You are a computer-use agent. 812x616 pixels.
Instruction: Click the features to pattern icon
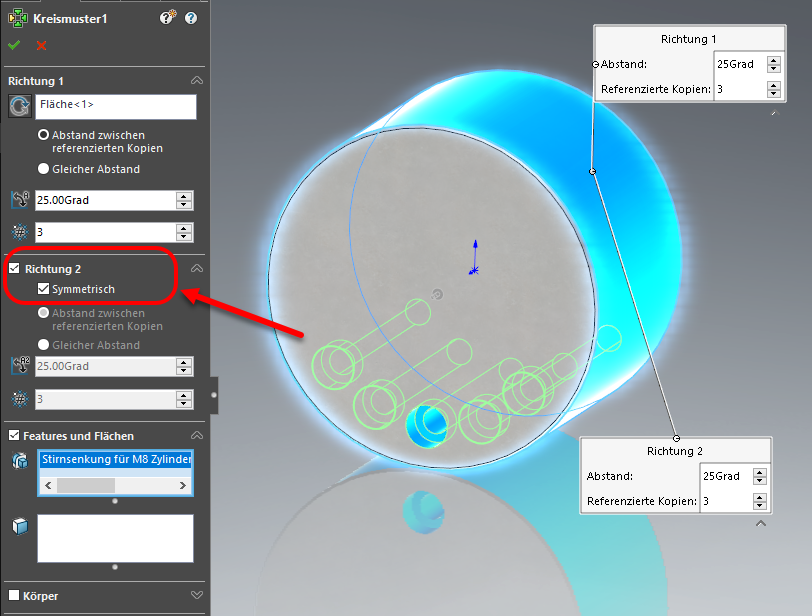coord(20,460)
